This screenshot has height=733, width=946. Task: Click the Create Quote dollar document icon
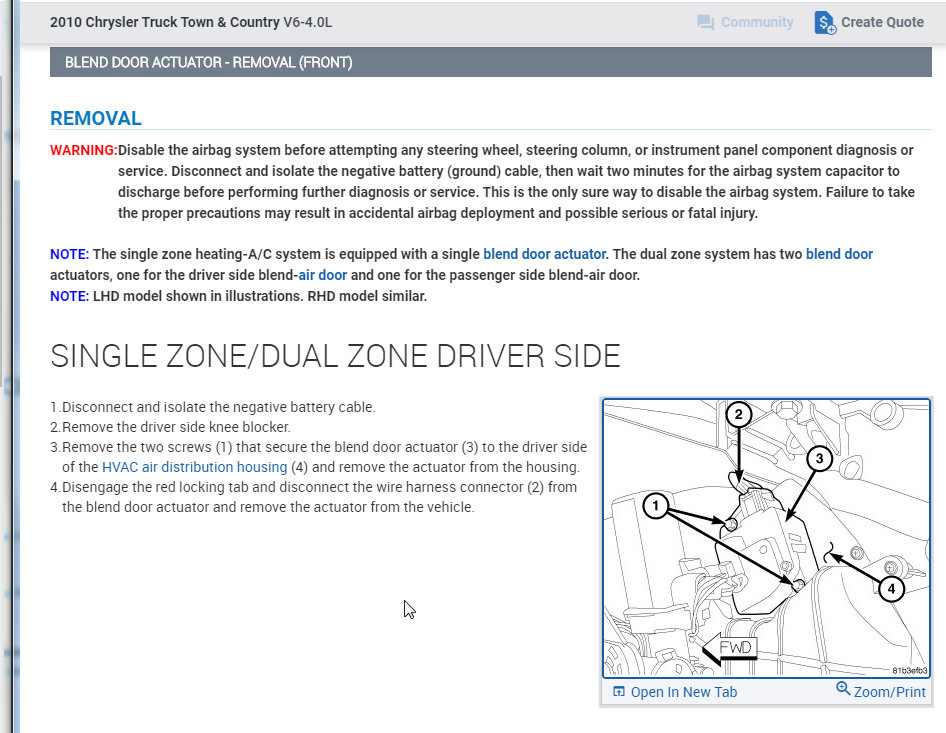[825, 23]
